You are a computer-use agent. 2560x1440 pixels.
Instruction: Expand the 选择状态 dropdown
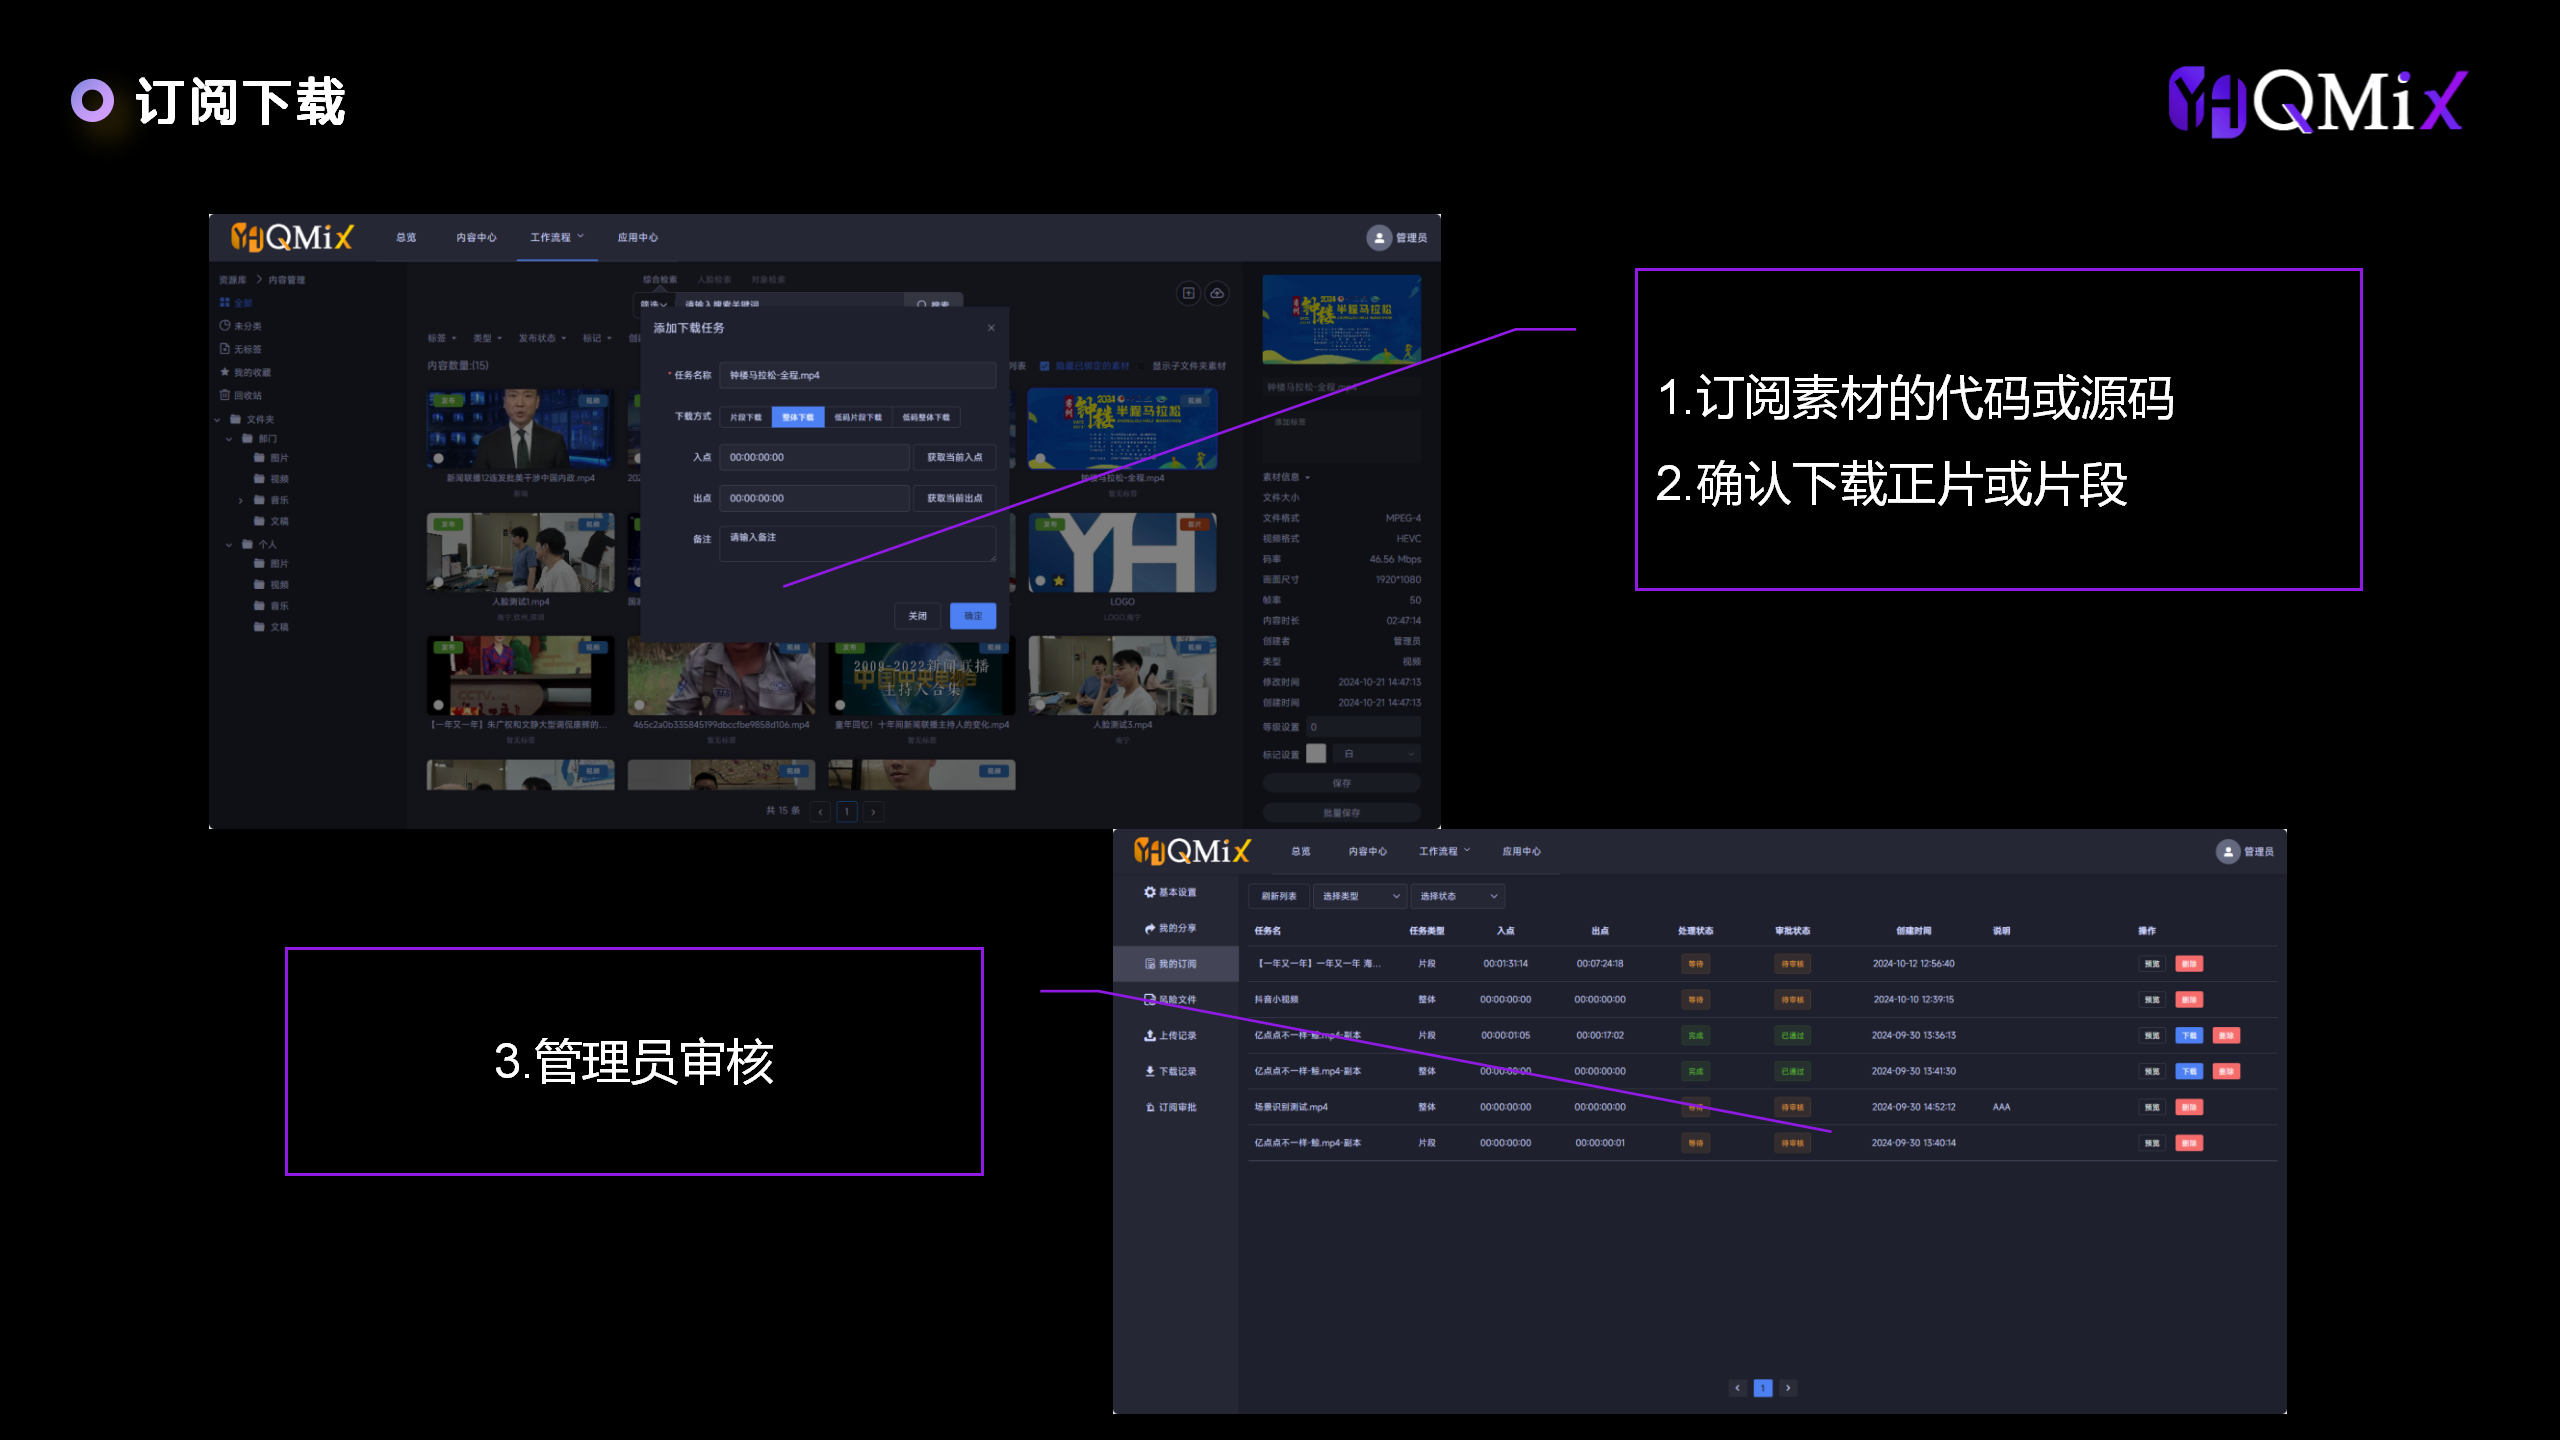tap(1457, 896)
